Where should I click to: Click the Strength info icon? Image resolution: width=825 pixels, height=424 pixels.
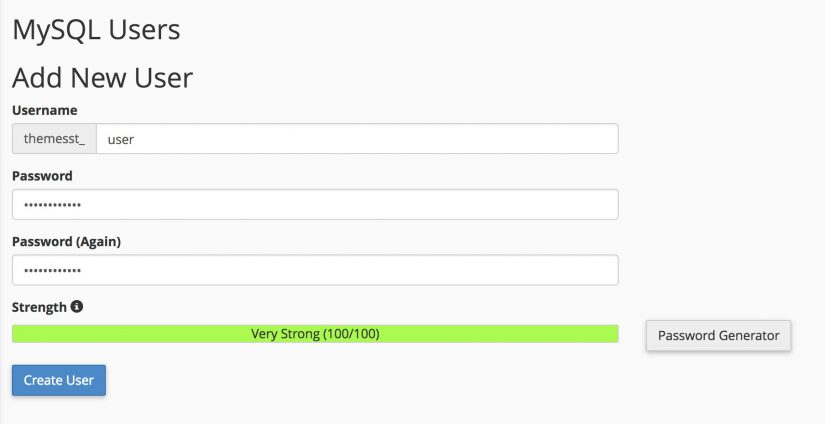tap(77, 306)
